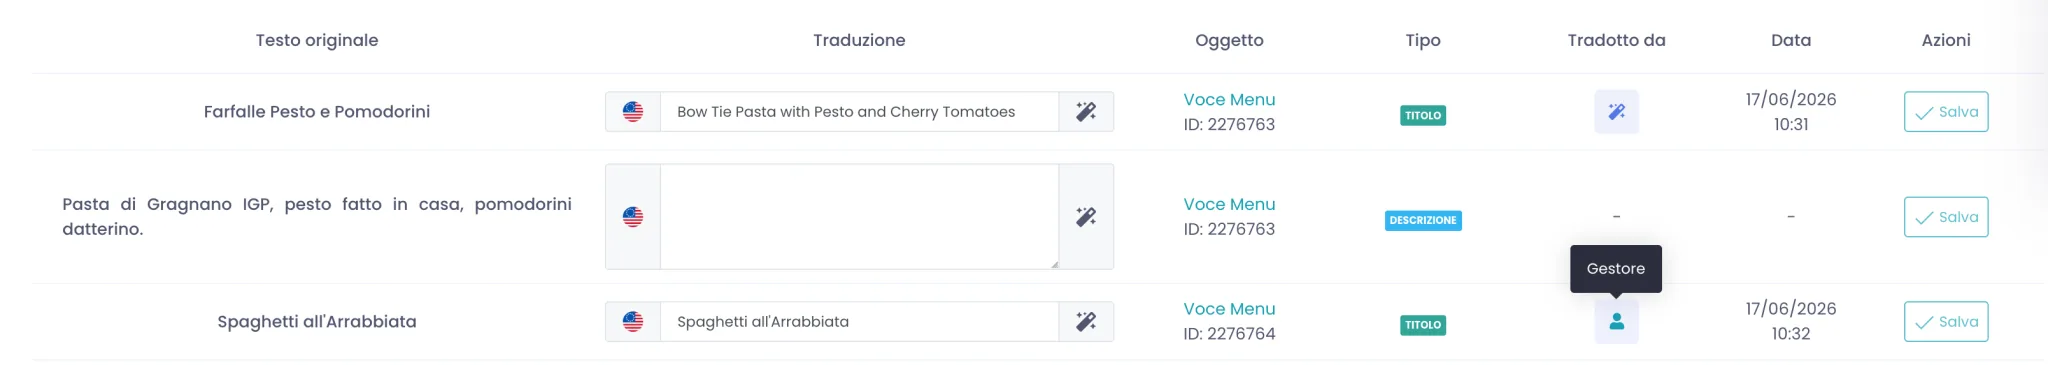
Task: Click auto-translate wand for Spaghetti all'Arrabbiata
Action: (1086, 322)
